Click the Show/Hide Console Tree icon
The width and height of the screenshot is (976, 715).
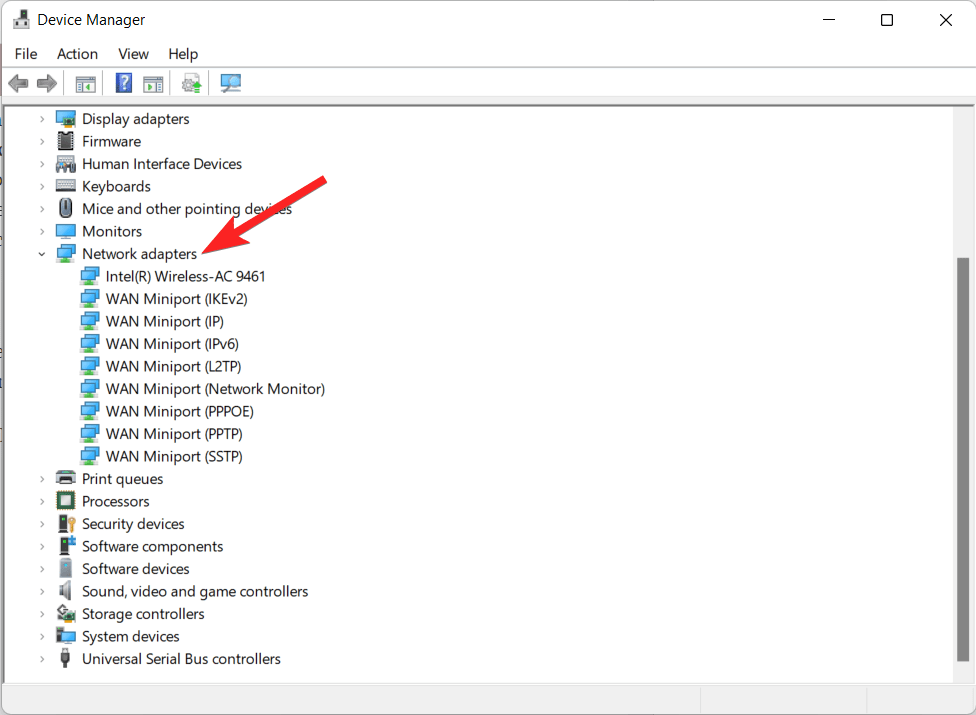click(x=86, y=84)
